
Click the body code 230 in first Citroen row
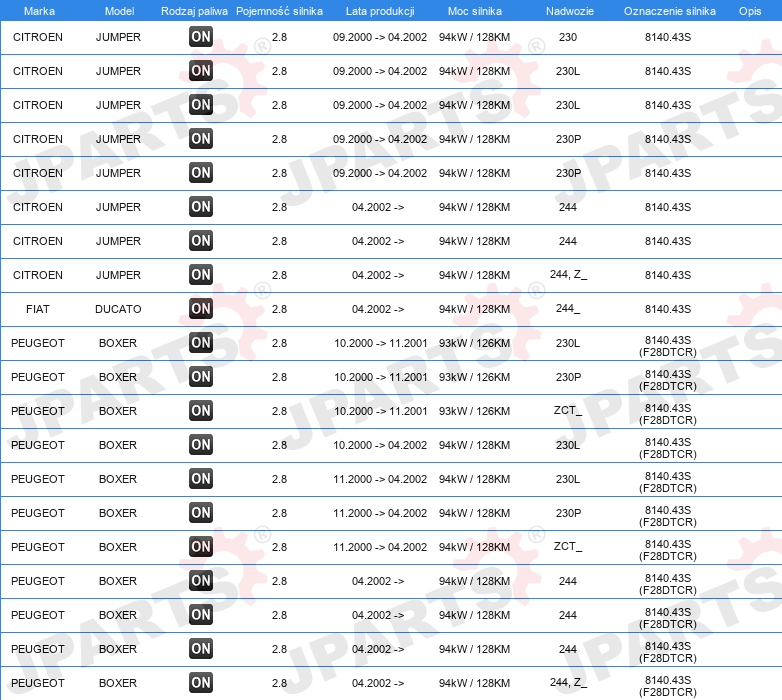click(x=568, y=37)
